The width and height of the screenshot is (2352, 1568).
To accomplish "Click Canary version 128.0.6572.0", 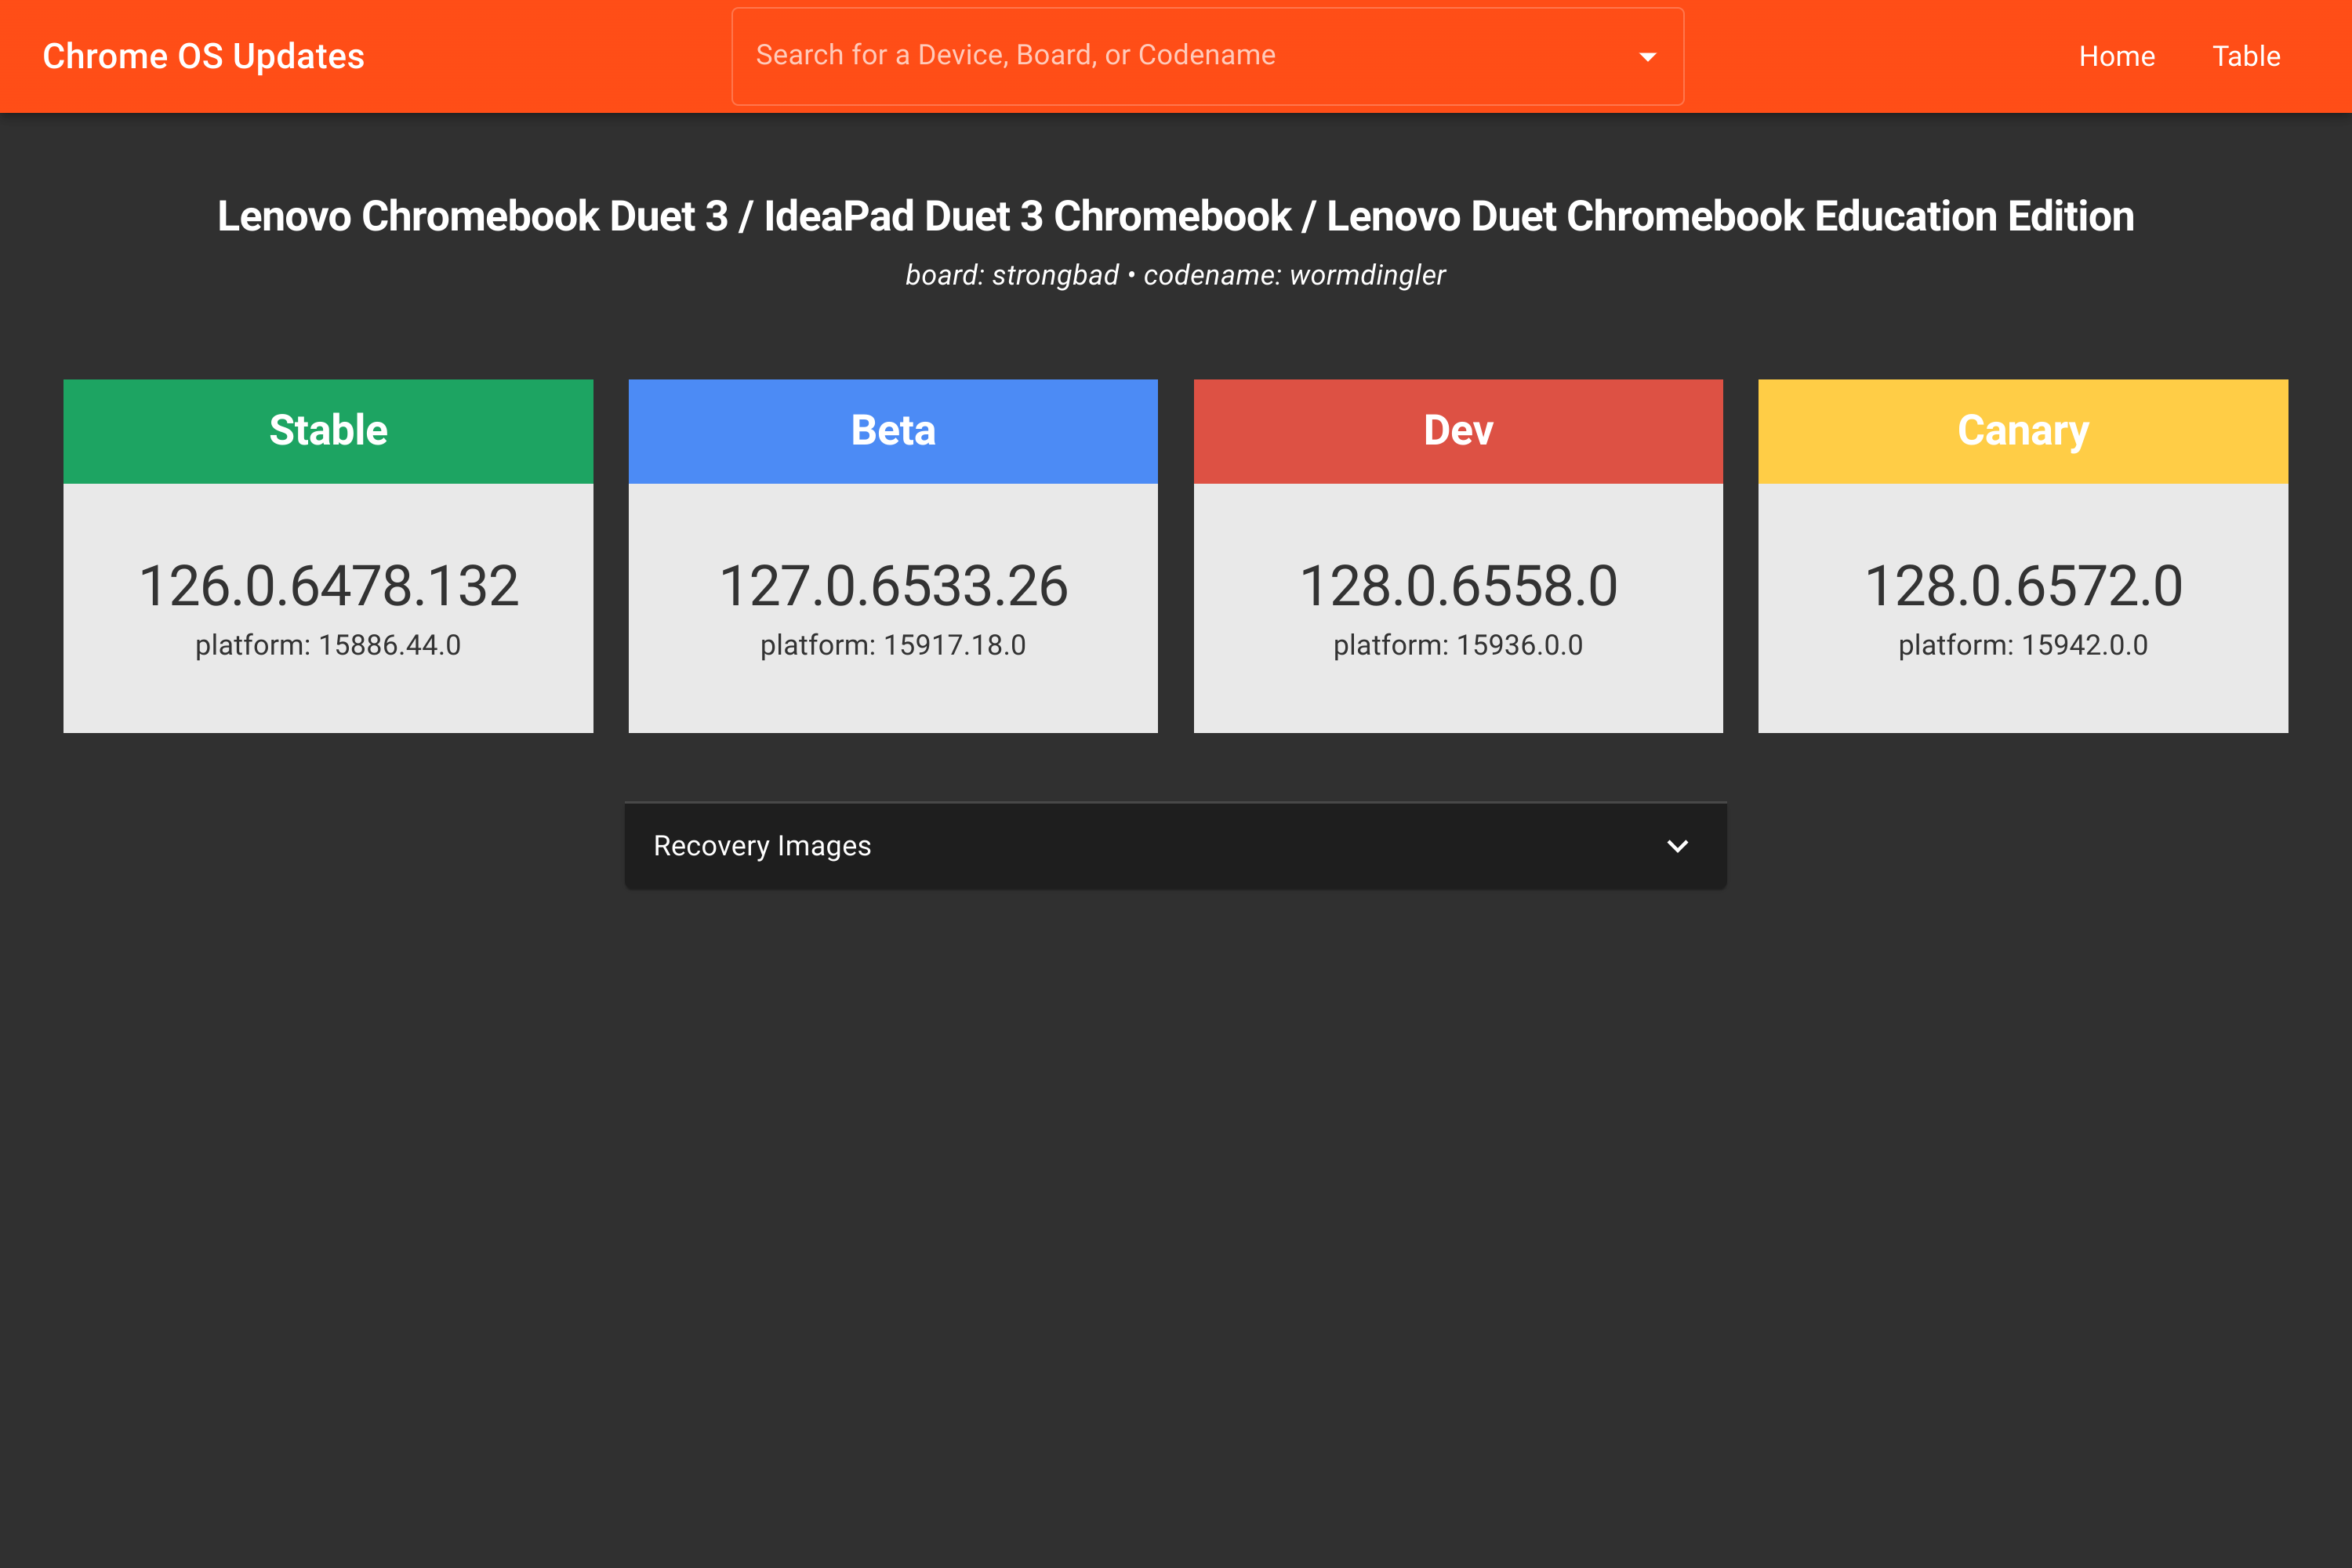I will (x=2022, y=586).
